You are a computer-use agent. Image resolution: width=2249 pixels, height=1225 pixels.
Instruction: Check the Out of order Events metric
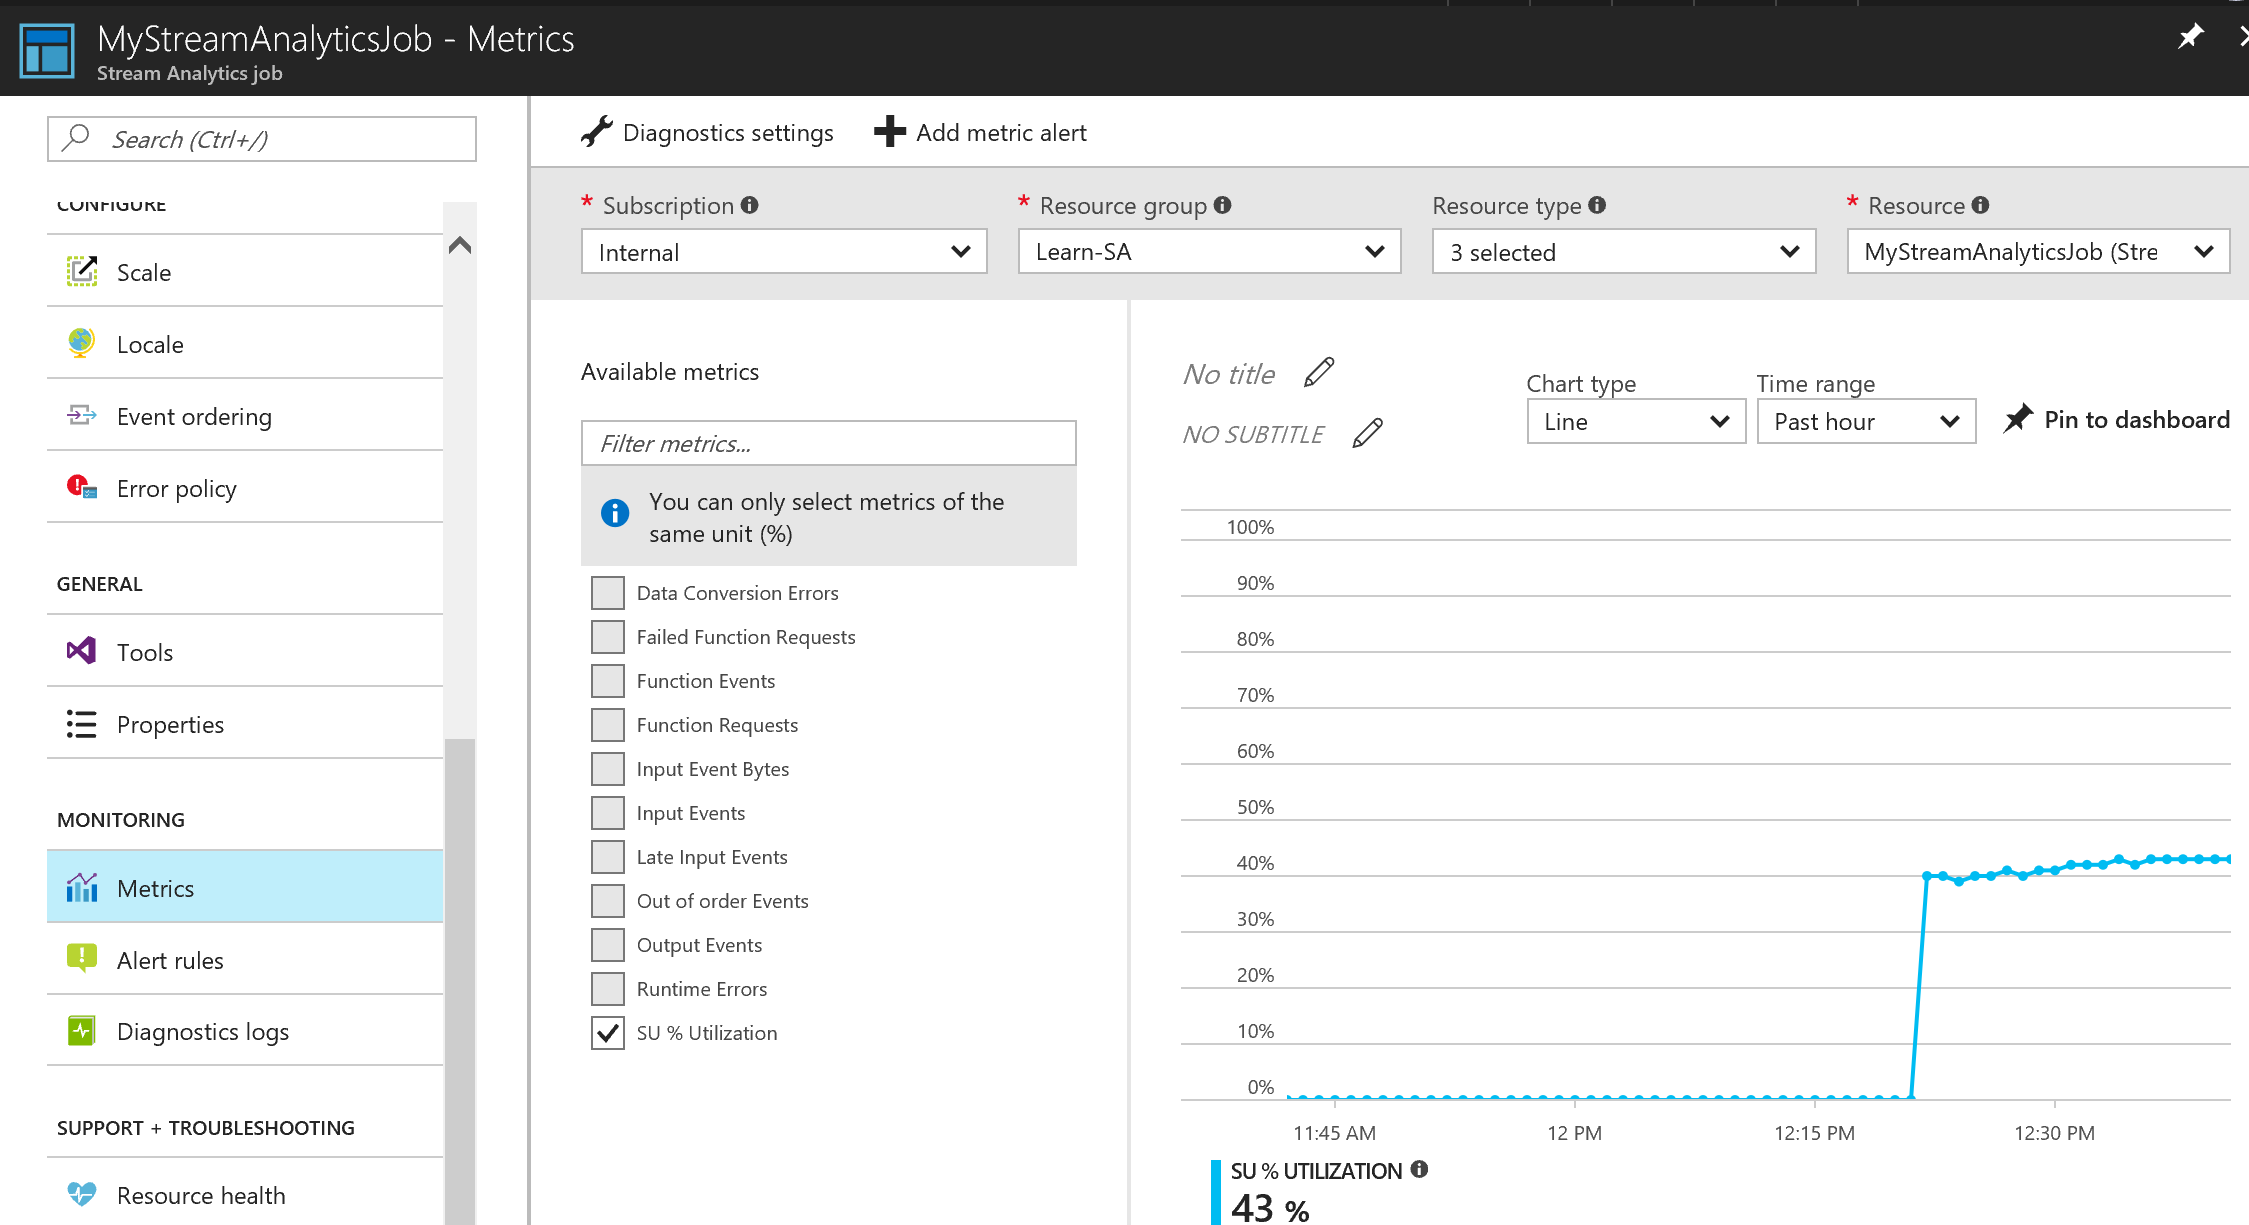pyautogui.click(x=608, y=901)
